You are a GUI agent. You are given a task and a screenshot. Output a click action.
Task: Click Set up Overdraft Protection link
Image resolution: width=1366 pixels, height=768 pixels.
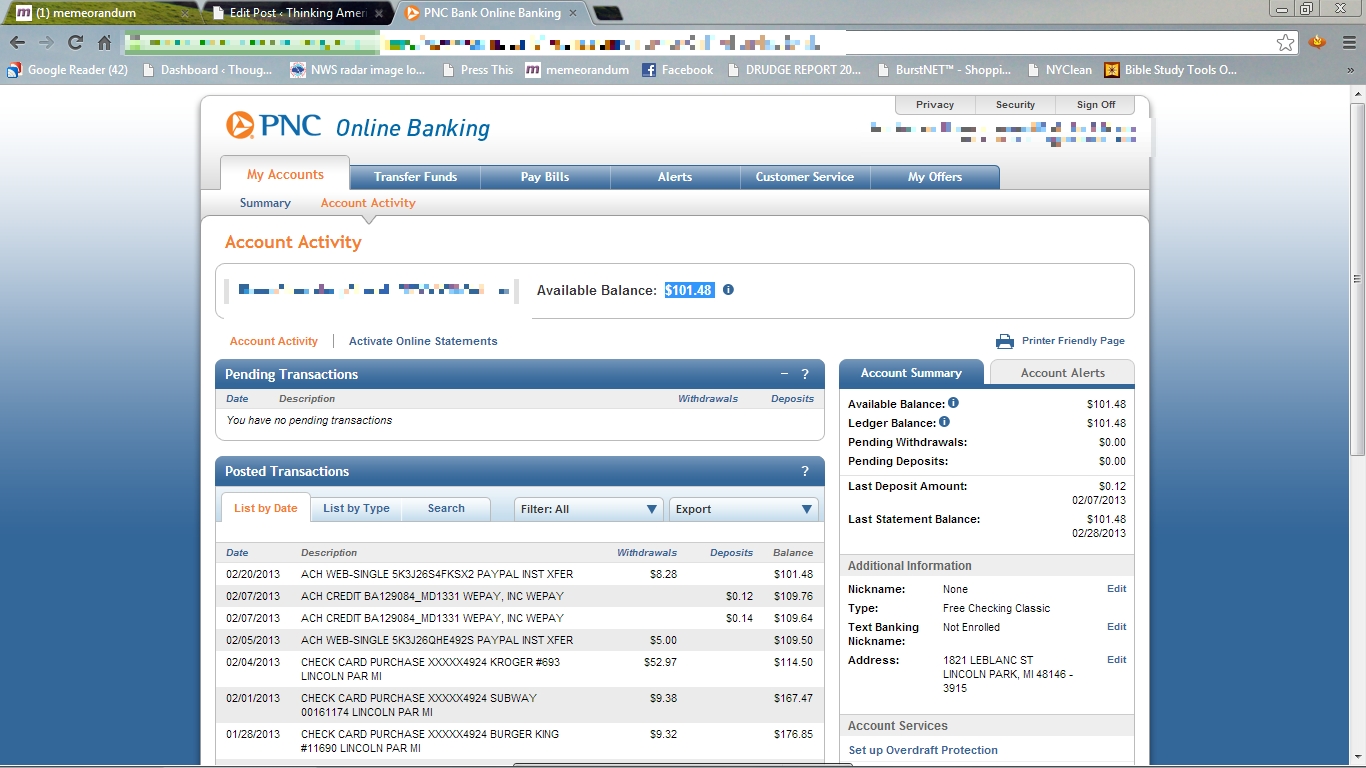click(x=923, y=750)
